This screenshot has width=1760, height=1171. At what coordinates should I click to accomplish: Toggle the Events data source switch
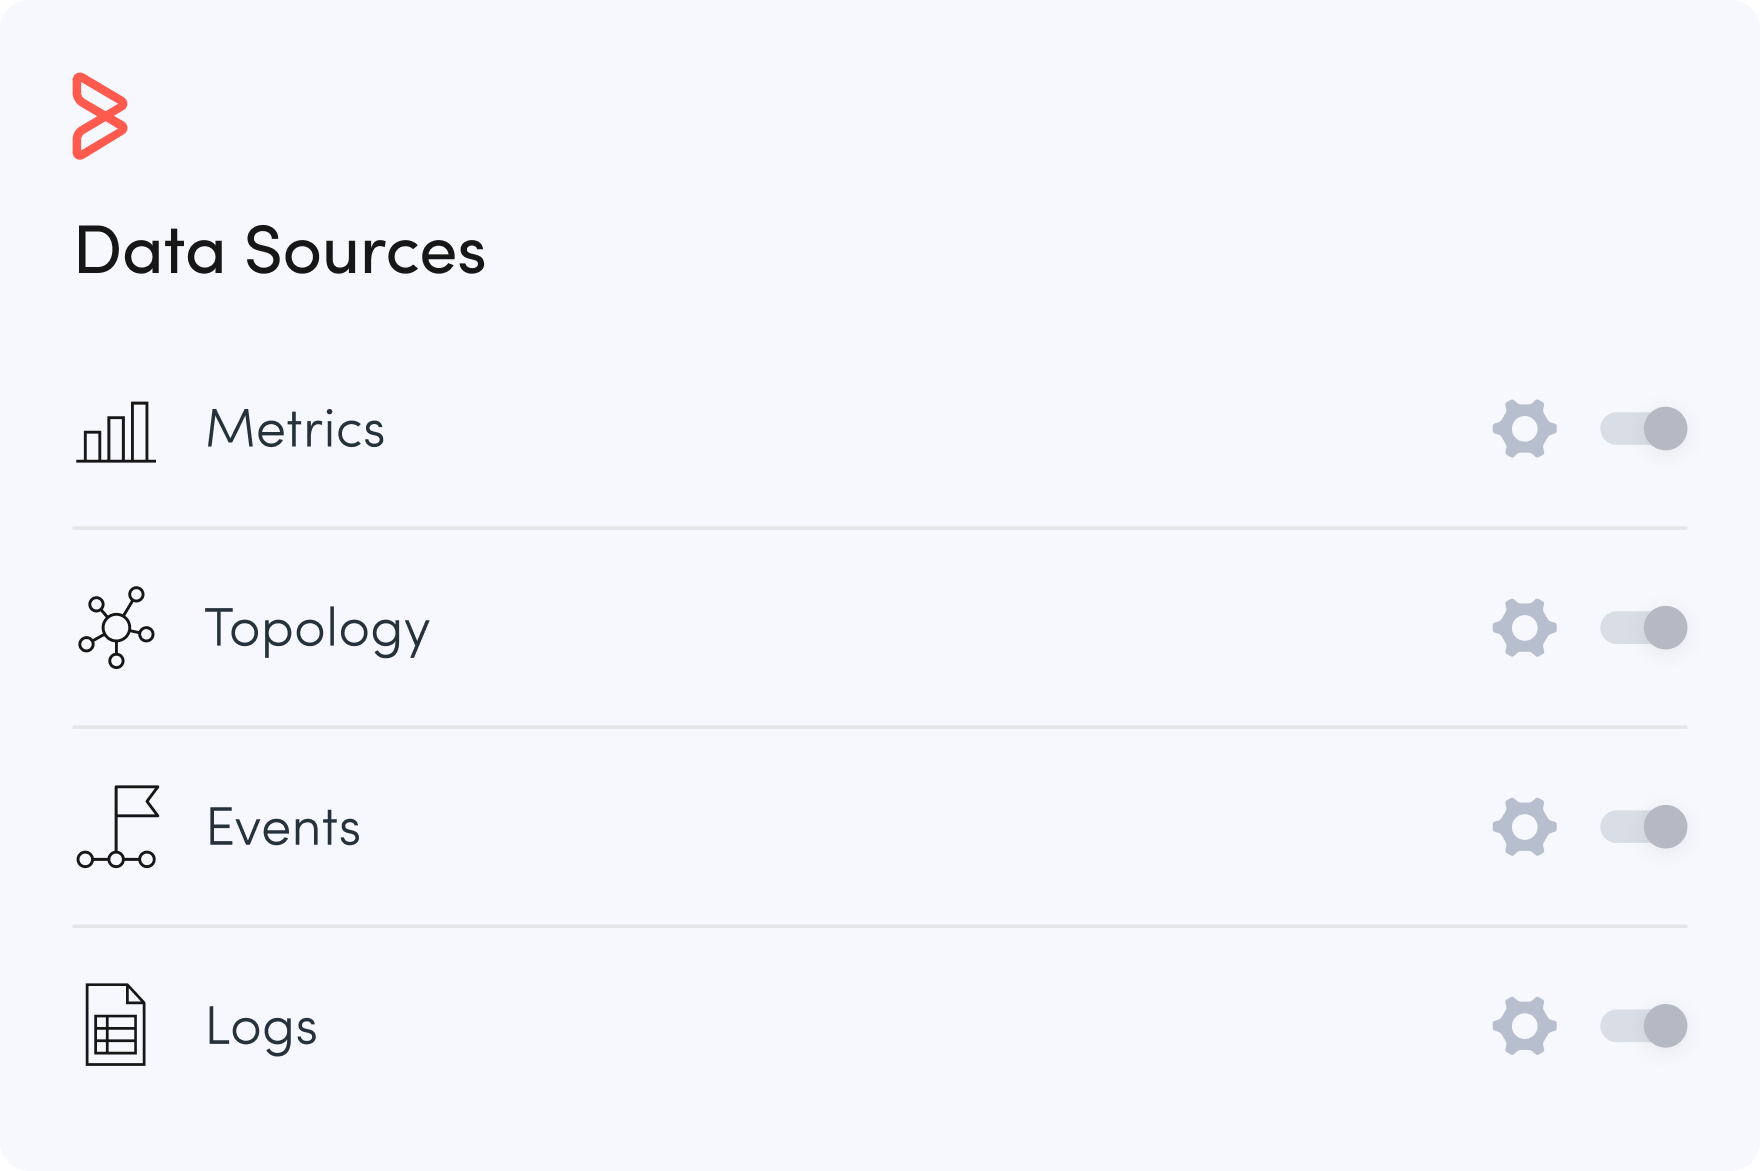[1644, 827]
